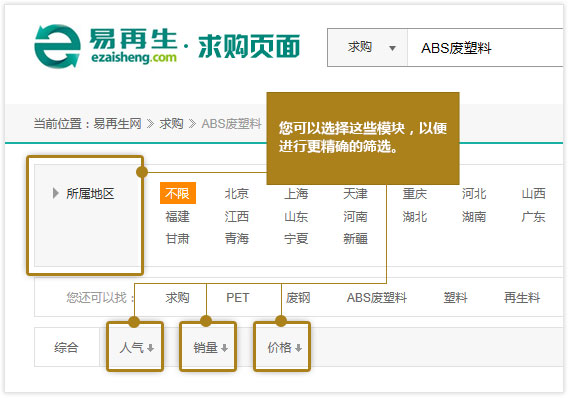569x398 pixels.
Task: Filter by region 山西
Action: (x=533, y=193)
